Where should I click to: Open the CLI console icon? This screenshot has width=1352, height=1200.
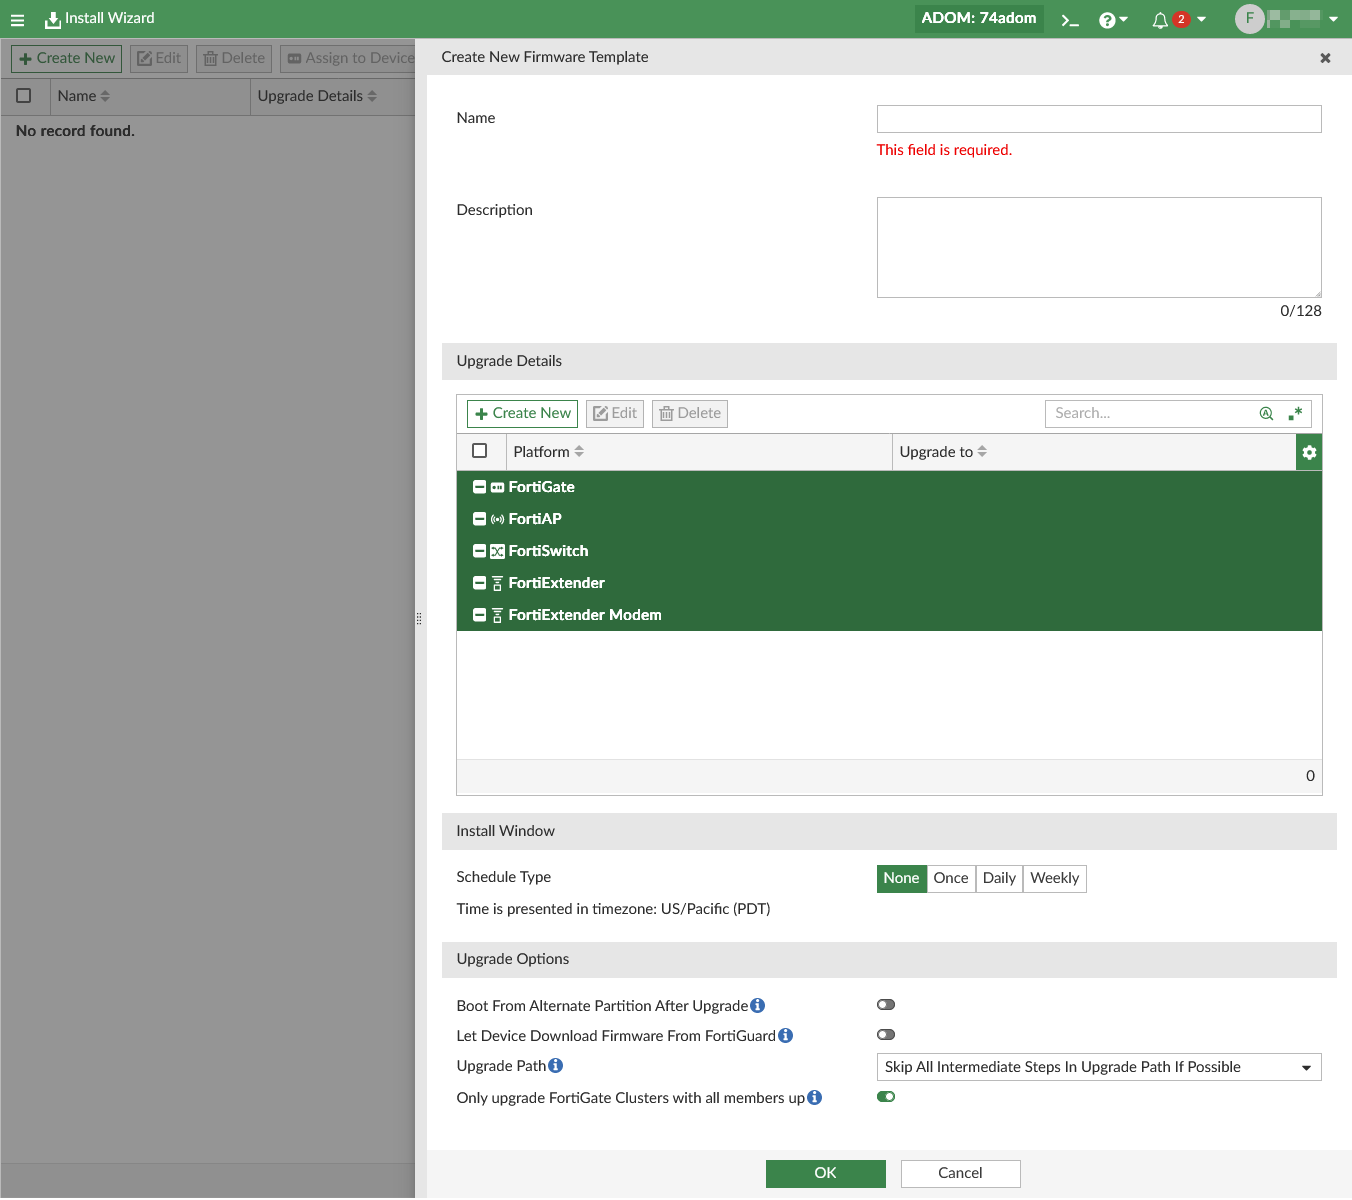coord(1070,19)
